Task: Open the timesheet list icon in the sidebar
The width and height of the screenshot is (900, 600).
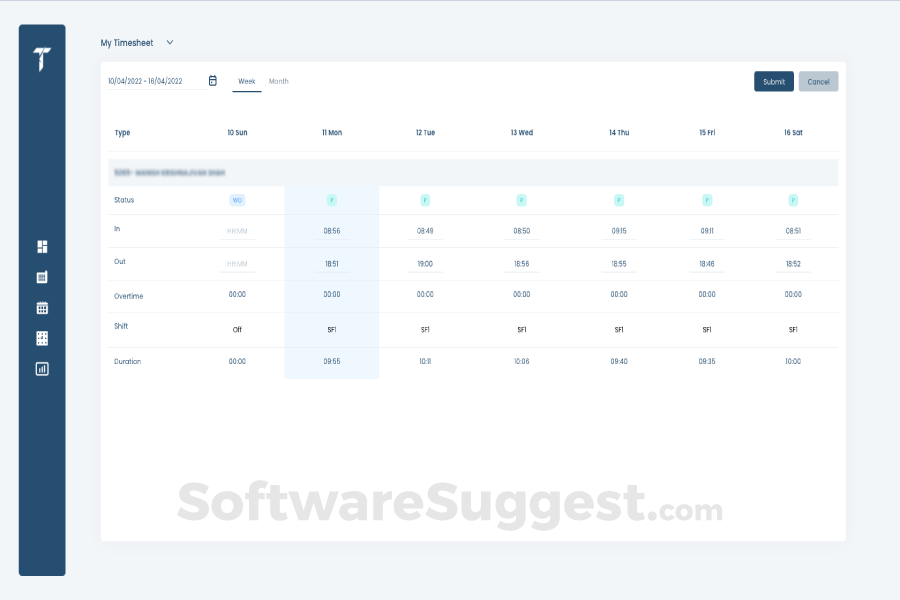Action: pyautogui.click(x=42, y=277)
